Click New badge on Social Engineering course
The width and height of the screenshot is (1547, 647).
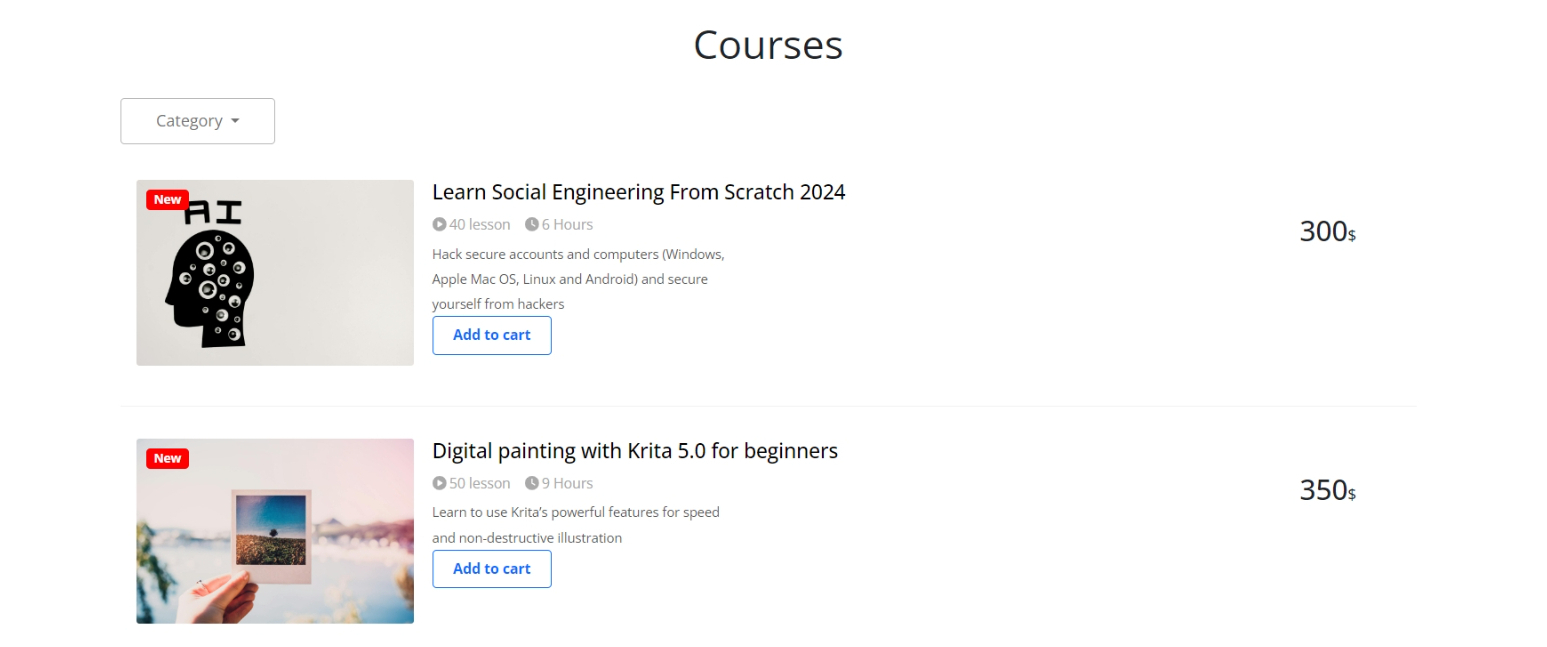pos(167,200)
